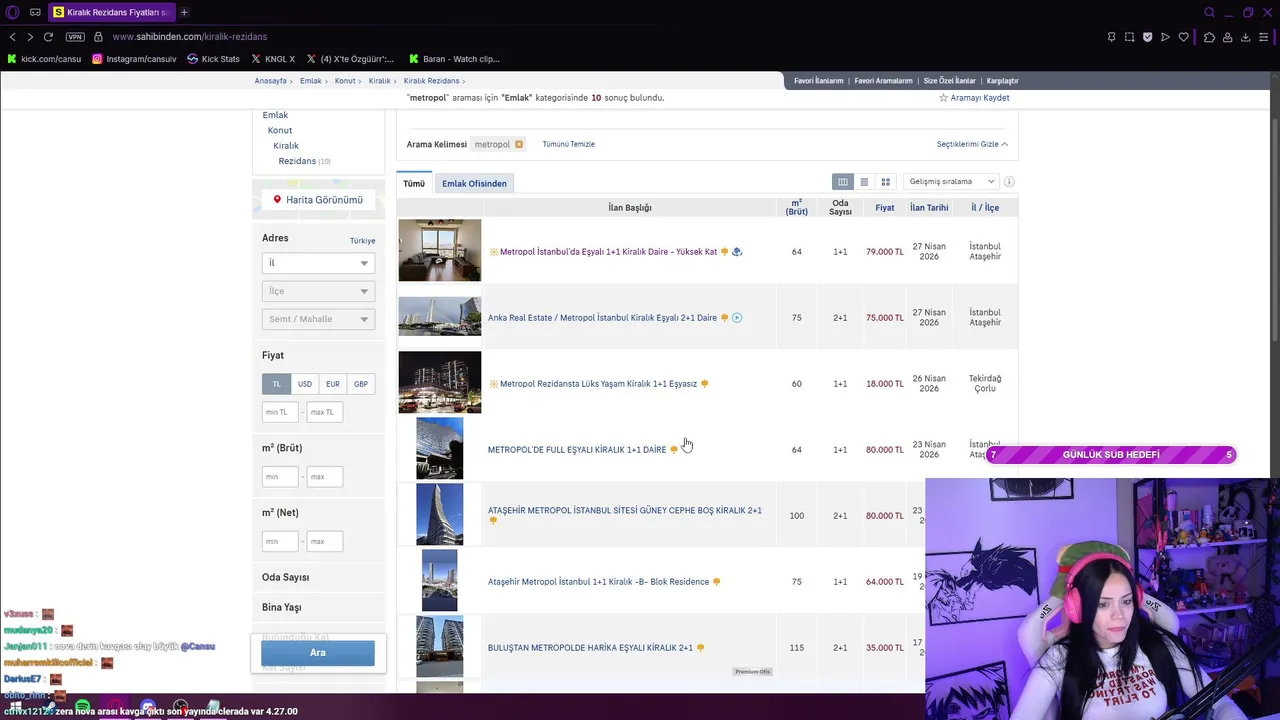The image size is (1280, 720).
Task: Switch to the Emlak Ofisinden tab
Action: click(x=474, y=184)
